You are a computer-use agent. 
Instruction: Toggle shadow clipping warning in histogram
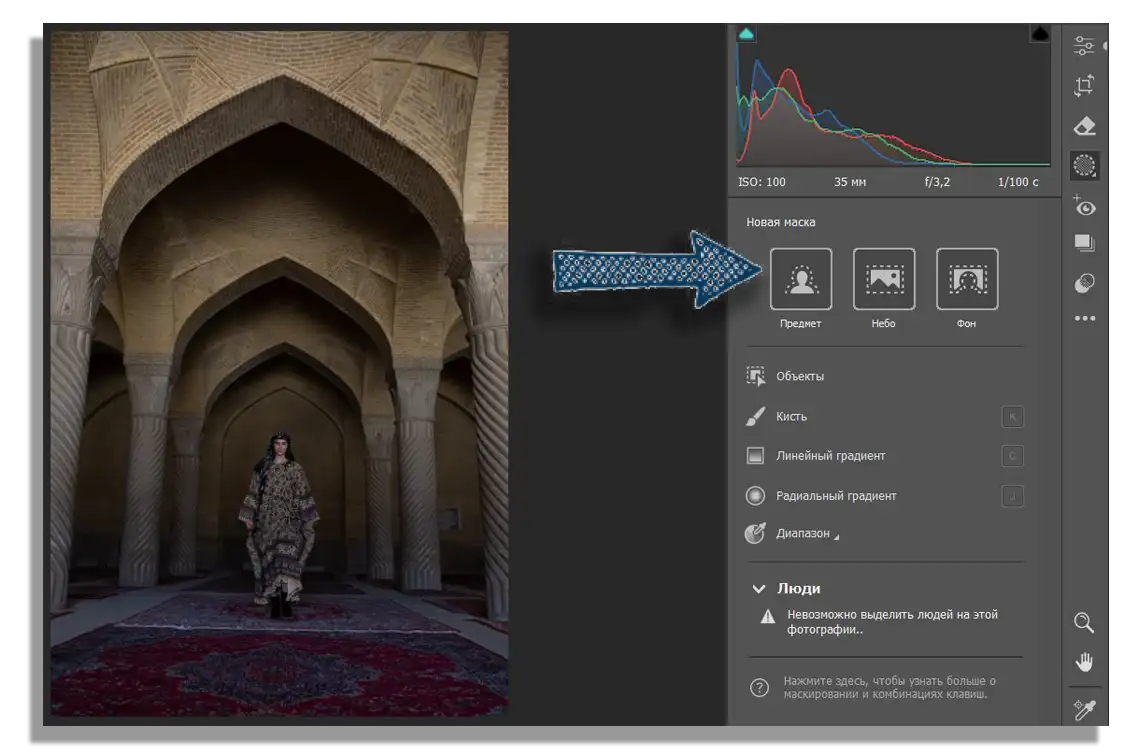(746, 34)
